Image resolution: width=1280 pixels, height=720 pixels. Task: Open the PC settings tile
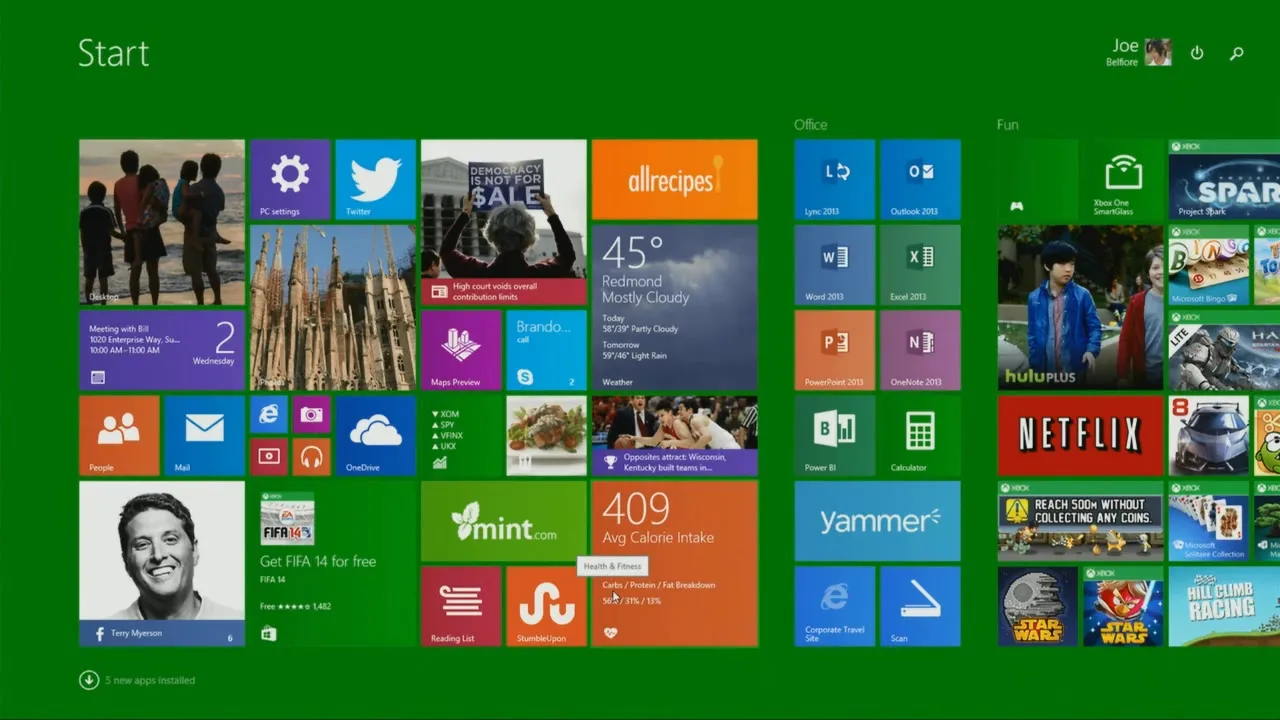[x=290, y=179]
